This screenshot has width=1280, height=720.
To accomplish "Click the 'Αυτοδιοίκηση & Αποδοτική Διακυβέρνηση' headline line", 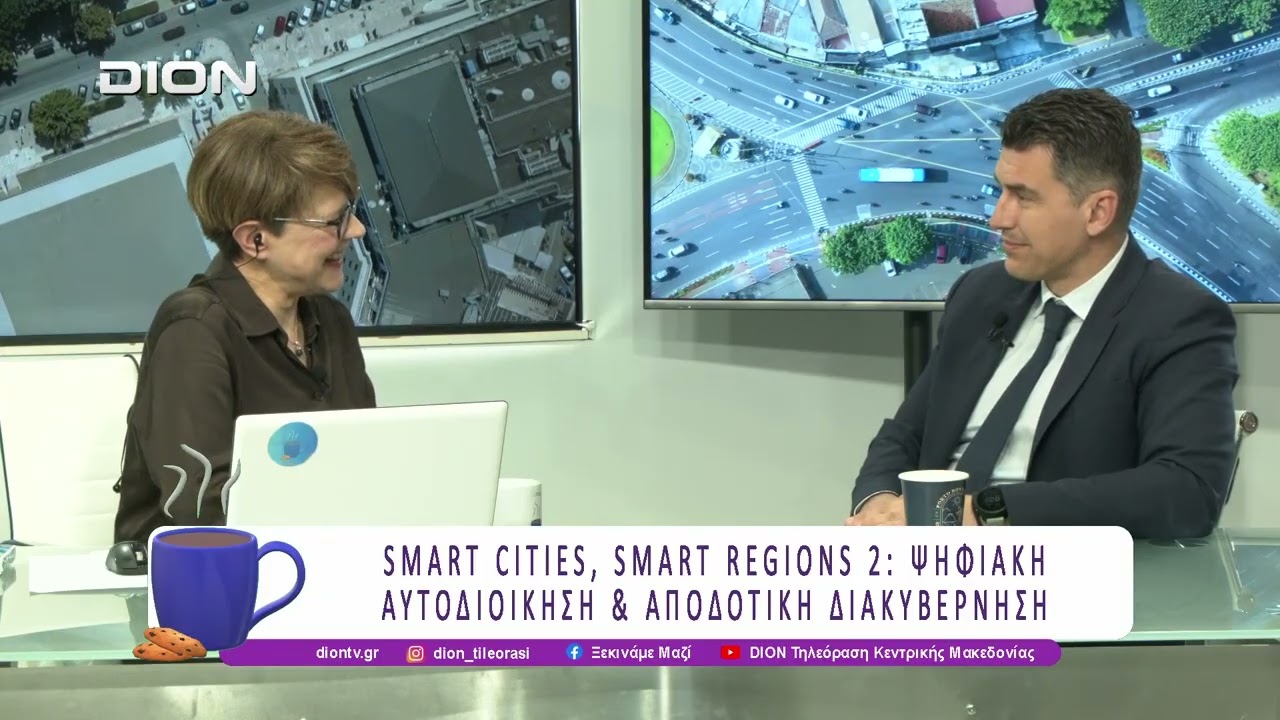I will [714, 606].
